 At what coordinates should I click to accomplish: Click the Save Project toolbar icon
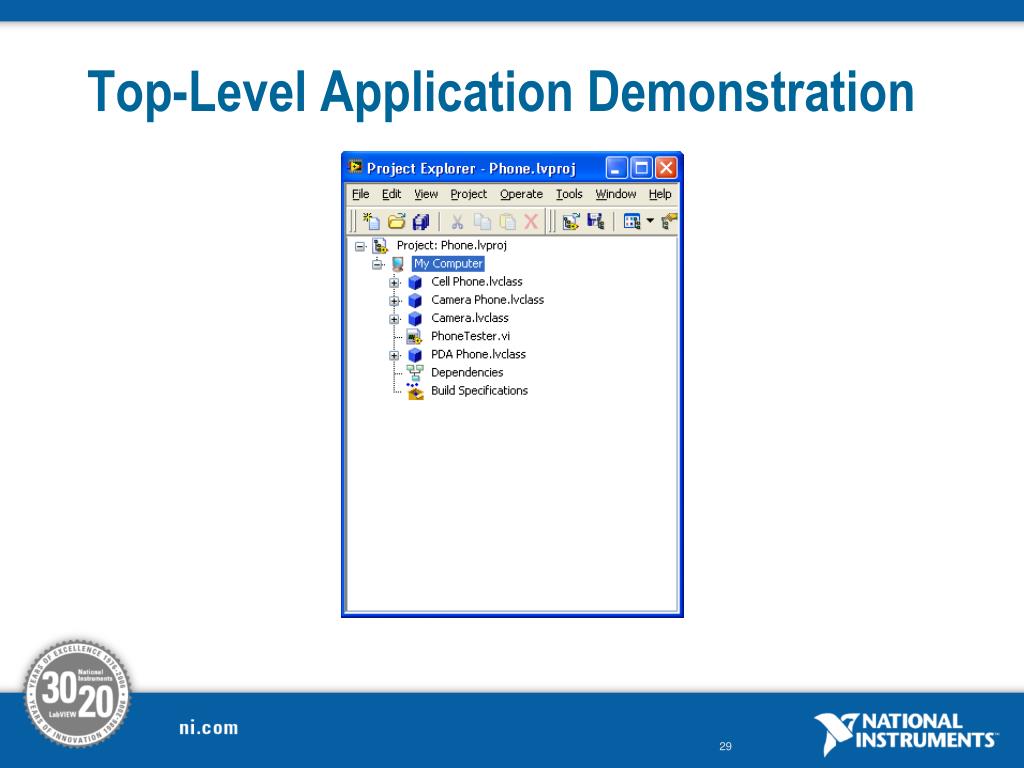point(595,221)
